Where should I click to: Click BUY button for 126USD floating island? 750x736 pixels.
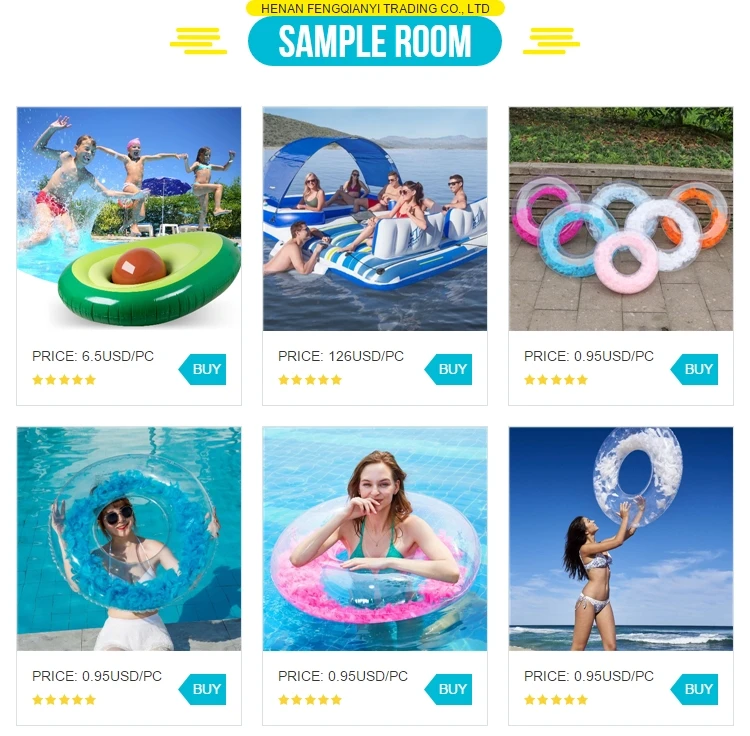tap(448, 369)
